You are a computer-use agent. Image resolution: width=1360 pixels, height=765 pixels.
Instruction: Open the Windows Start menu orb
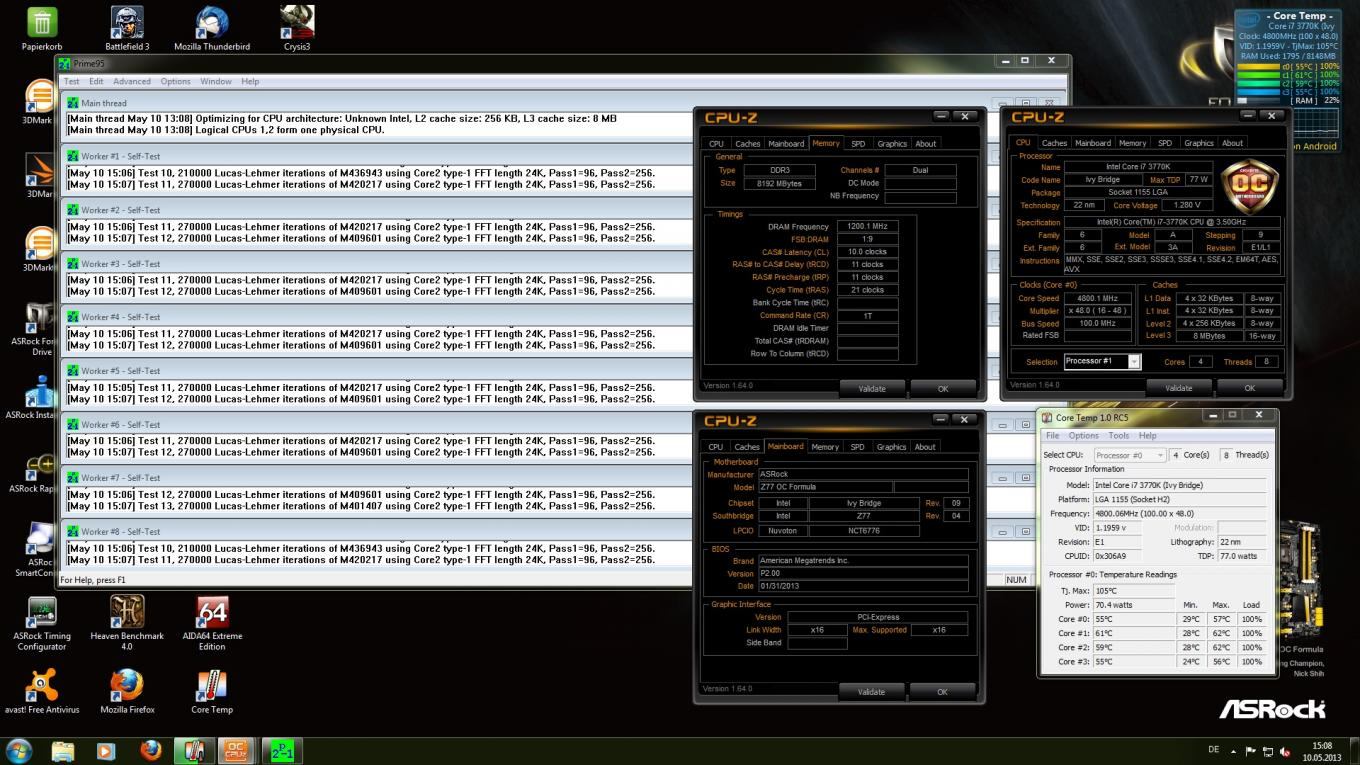(19, 750)
